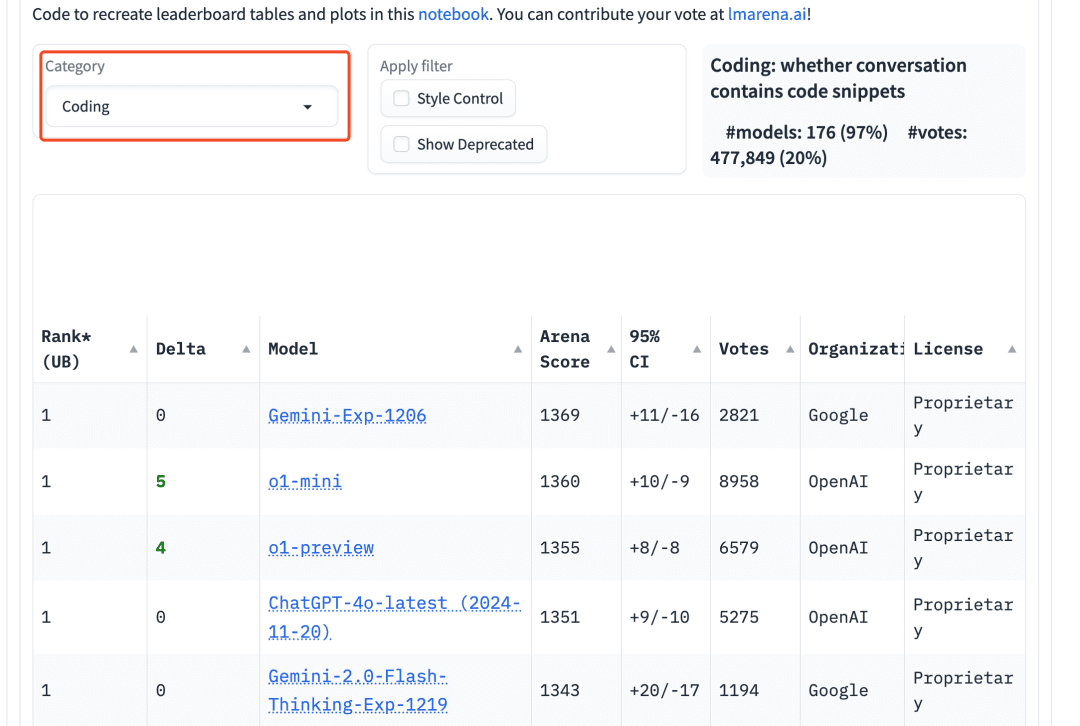This screenshot has width=1080, height=726.
Task: Open ChatGPT-4o-latest (2024-11-20) model link
Action: (394, 617)
